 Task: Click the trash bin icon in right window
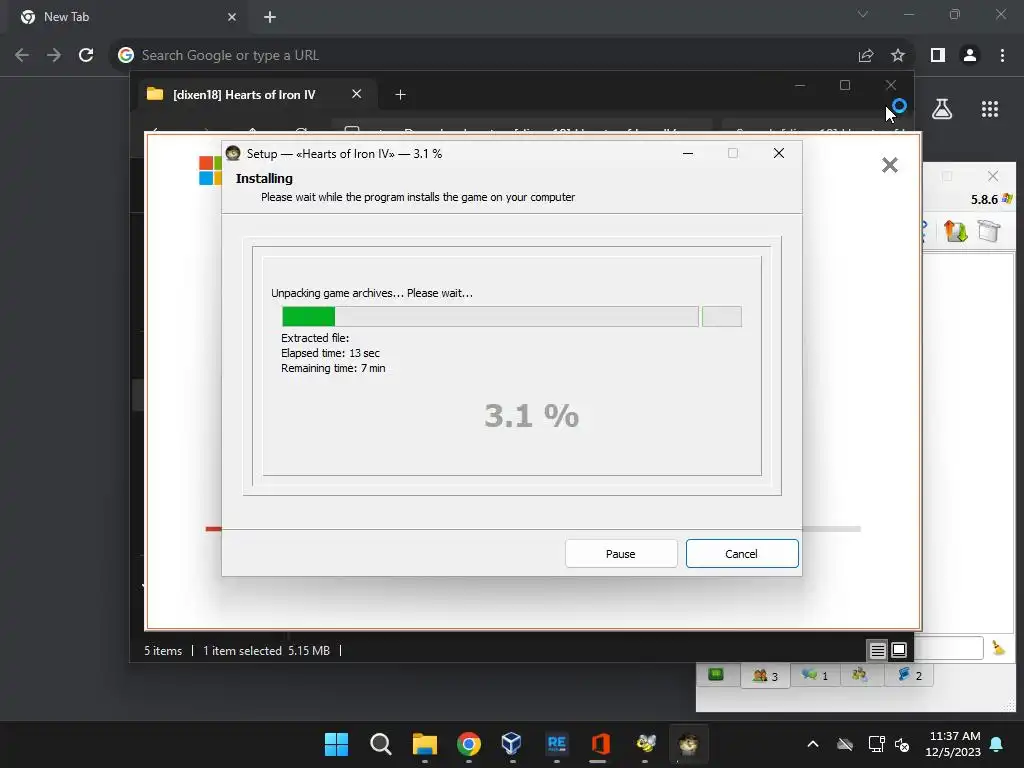pyautogui.click(x=989, y=231)
